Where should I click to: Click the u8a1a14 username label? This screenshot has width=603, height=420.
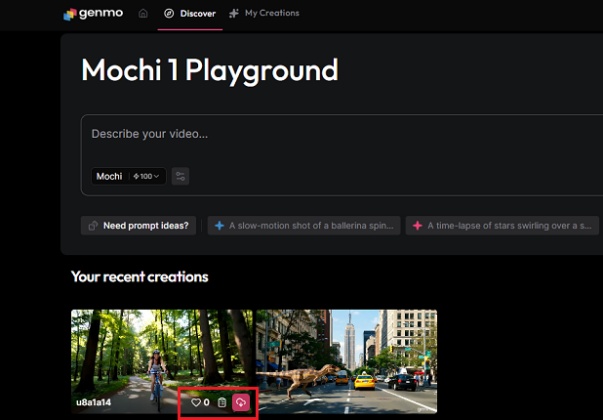pos(93,402)
